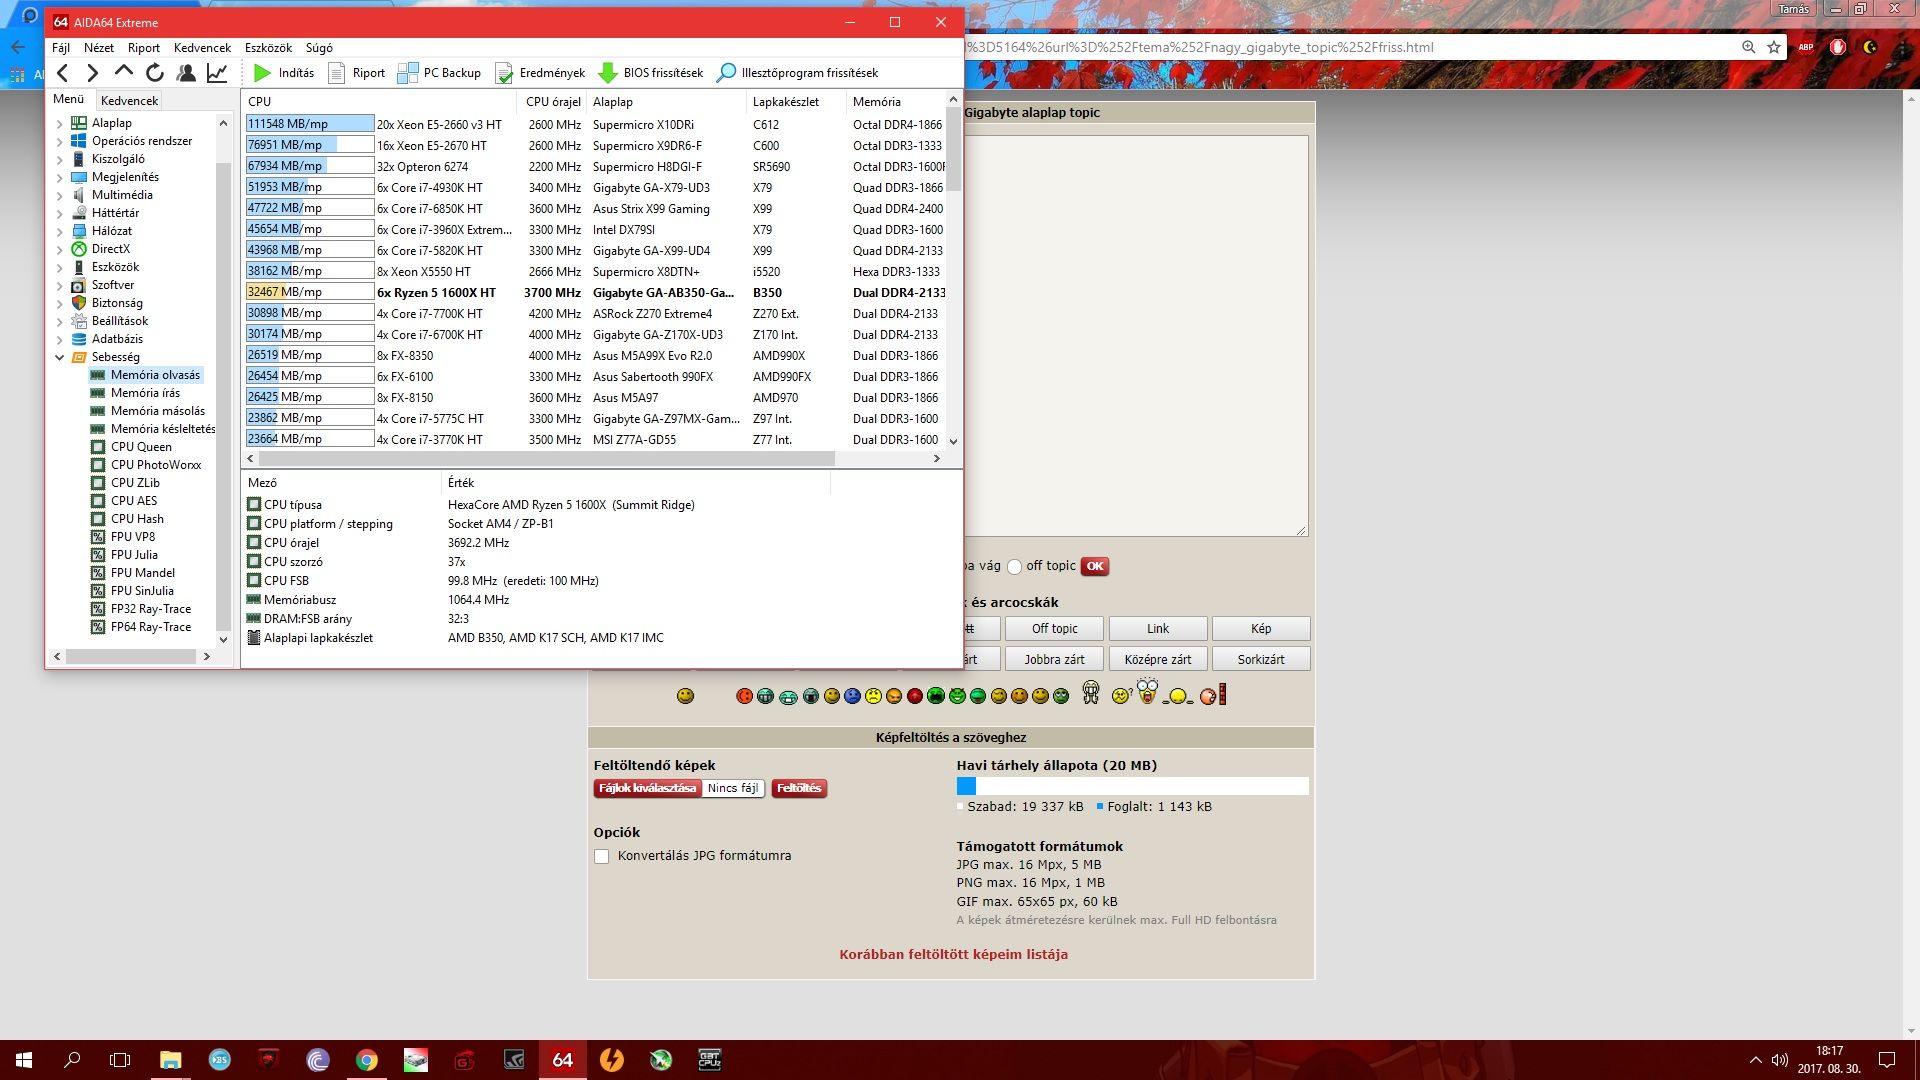Expand the Multimédia tree node

(59, 196)
